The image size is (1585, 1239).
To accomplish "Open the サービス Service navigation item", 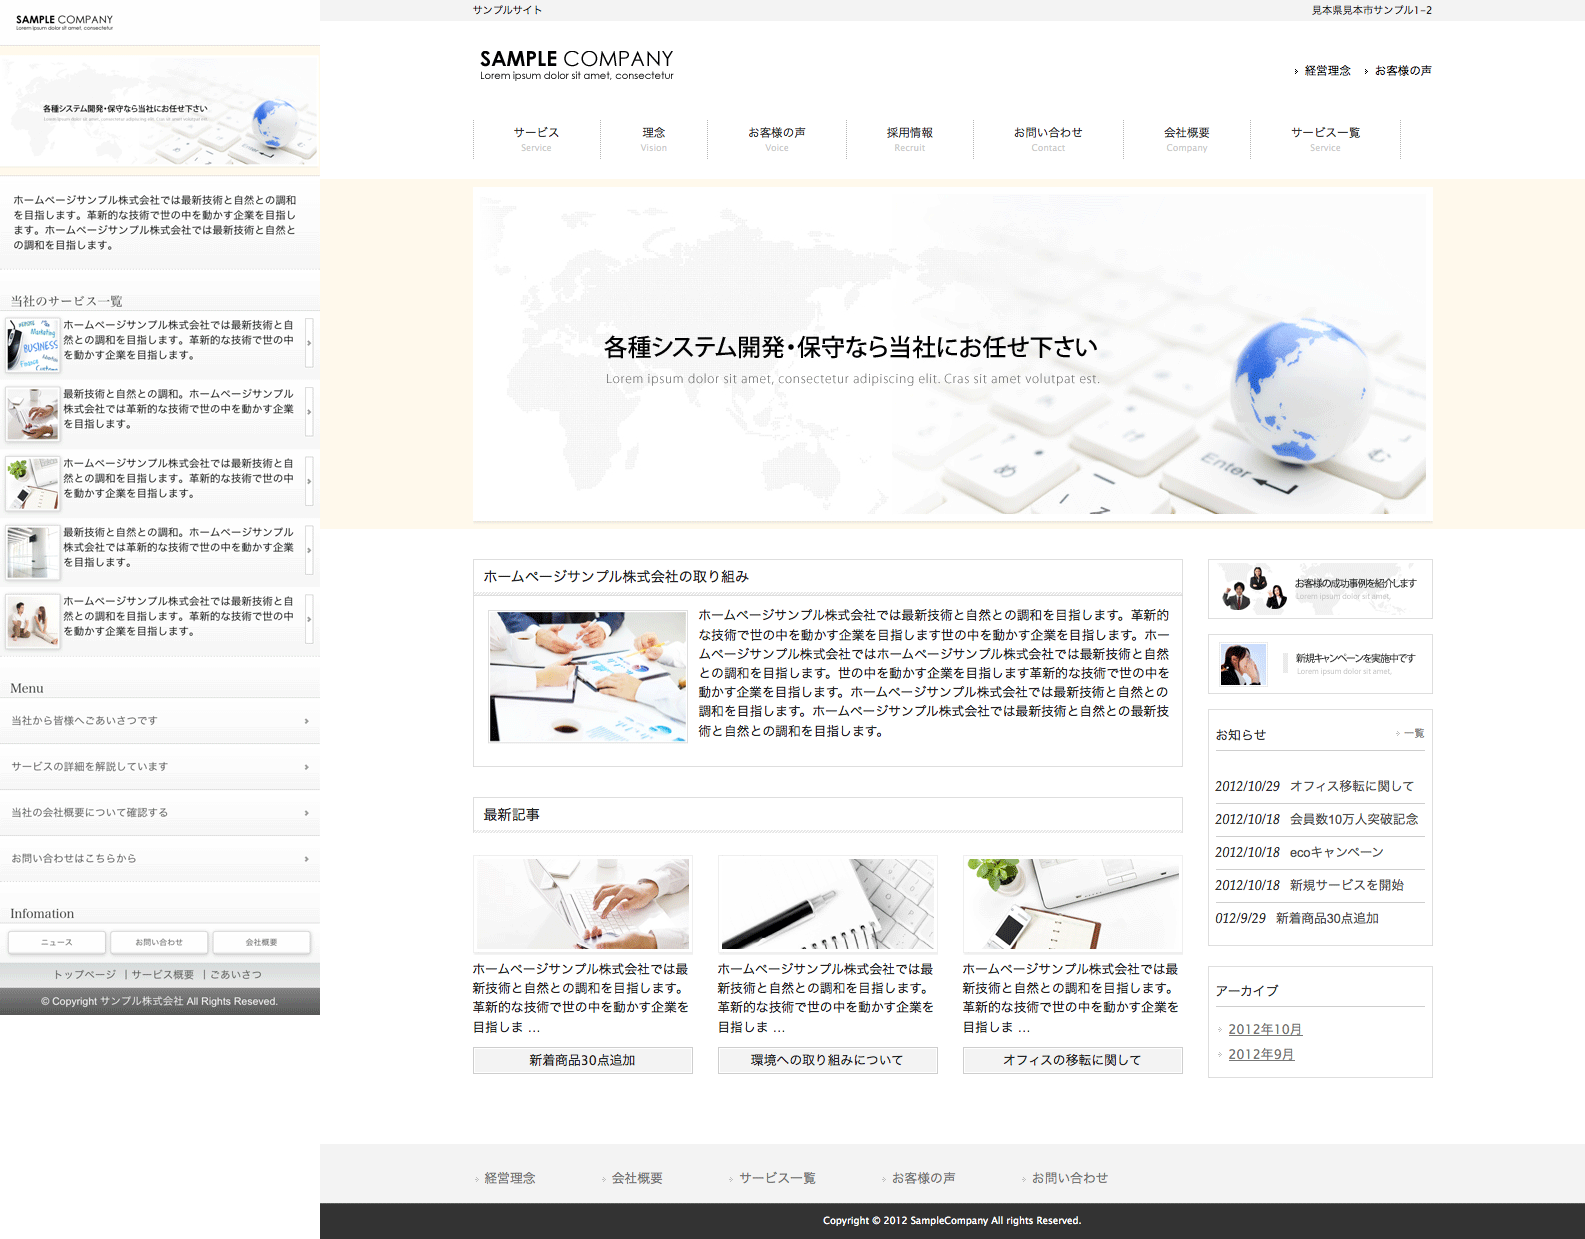I will click(x=536, y=139).
